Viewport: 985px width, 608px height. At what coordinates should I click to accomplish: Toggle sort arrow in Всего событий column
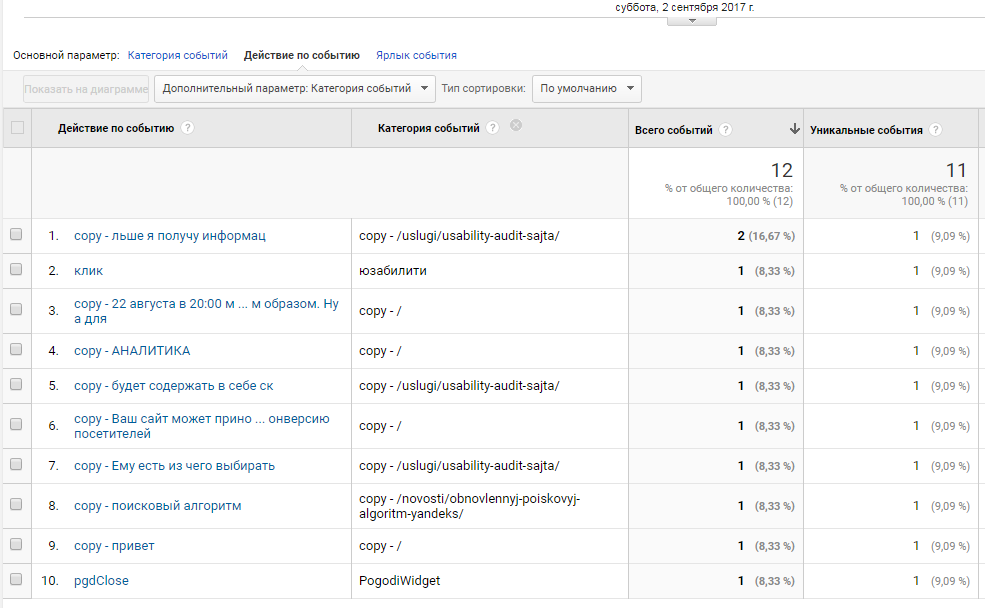point(795,129)
